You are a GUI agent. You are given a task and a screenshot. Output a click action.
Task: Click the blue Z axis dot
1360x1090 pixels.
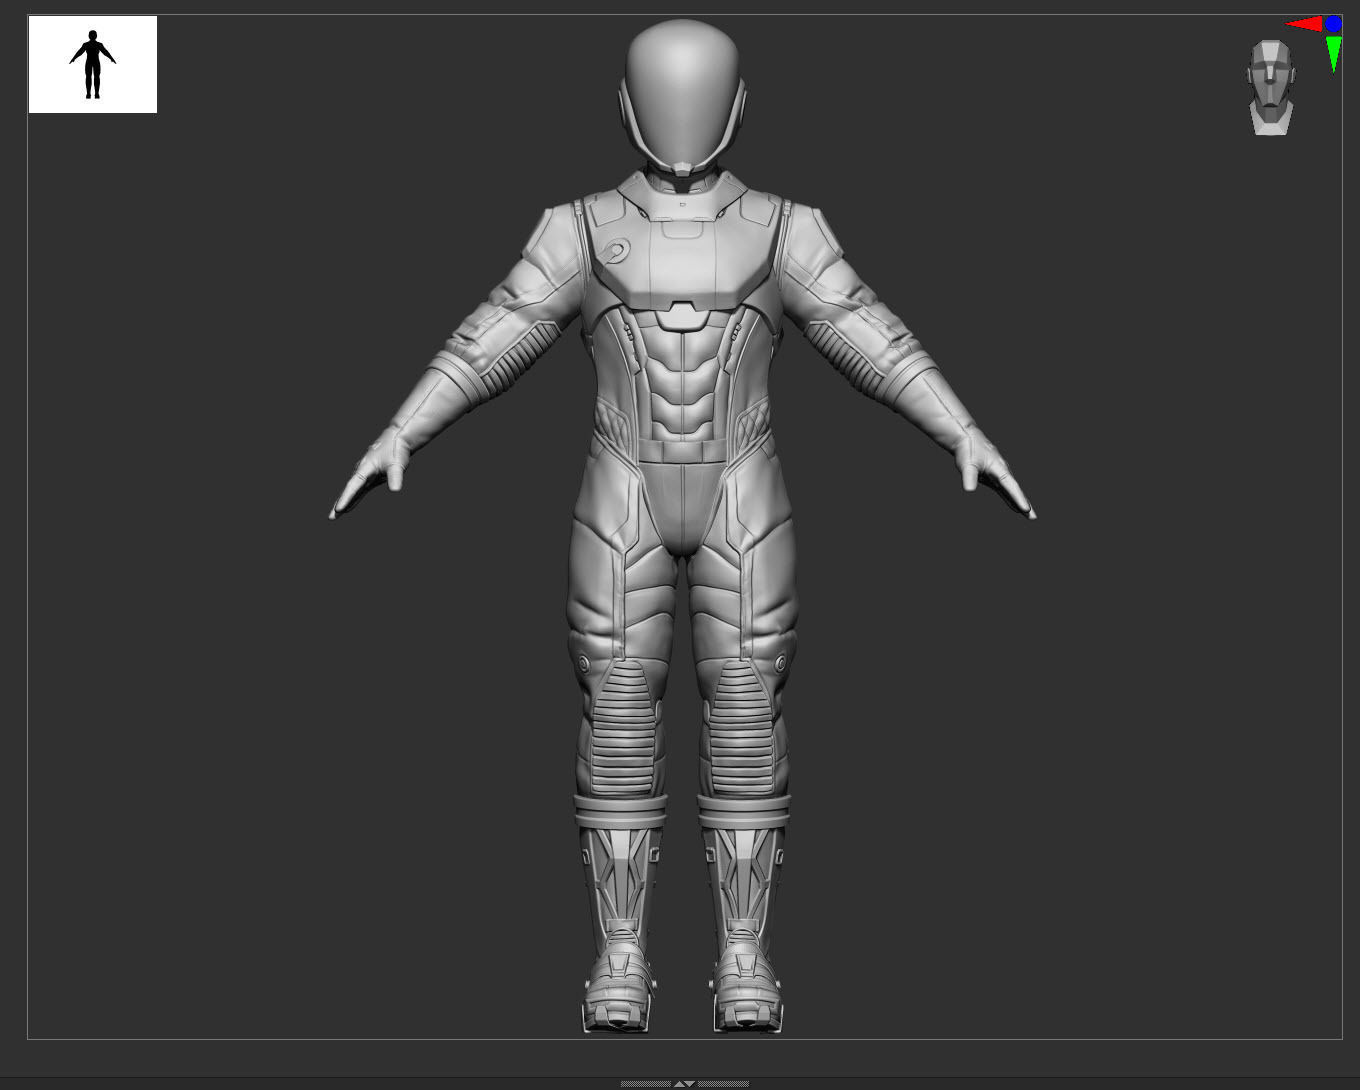point(1333,23)
